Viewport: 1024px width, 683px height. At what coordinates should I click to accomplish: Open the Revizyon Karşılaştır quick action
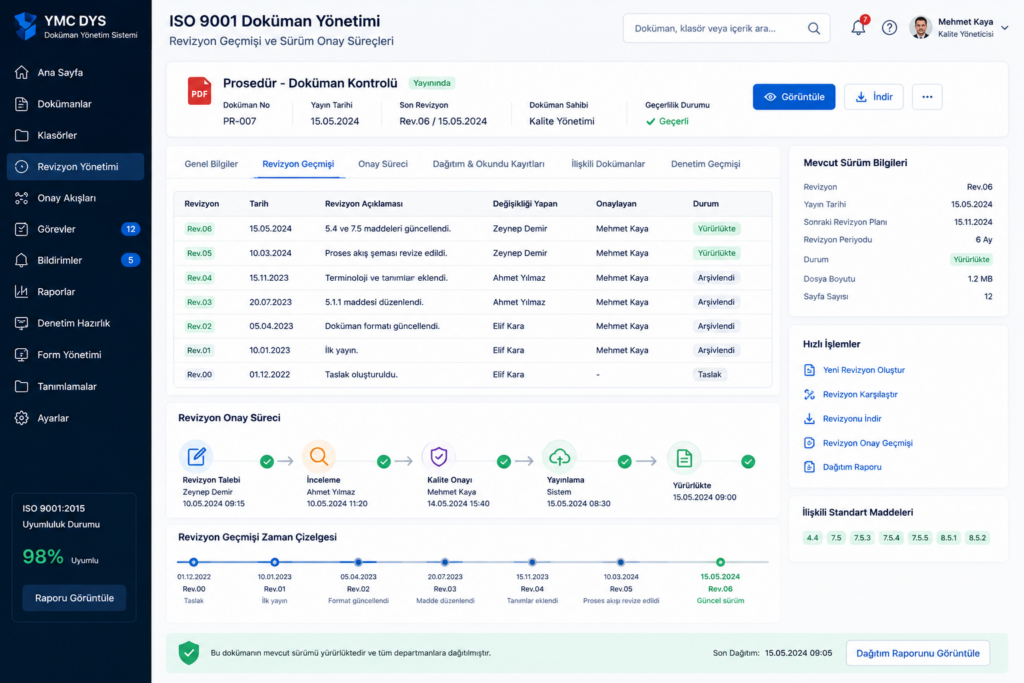coord(860,394)
